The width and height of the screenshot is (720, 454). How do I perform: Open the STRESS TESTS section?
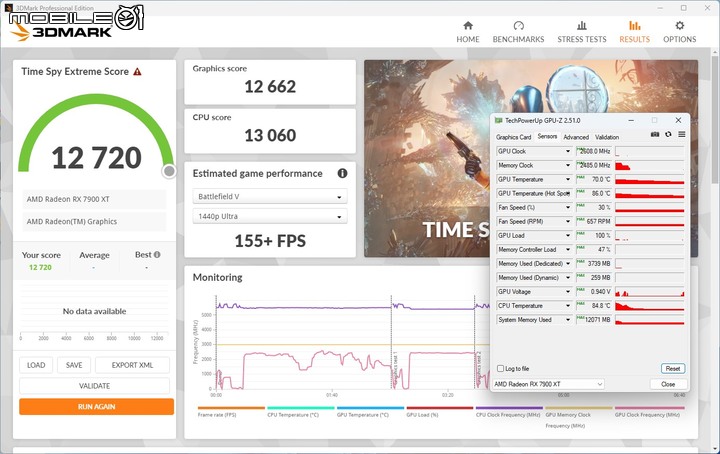[x=581, y=32]
